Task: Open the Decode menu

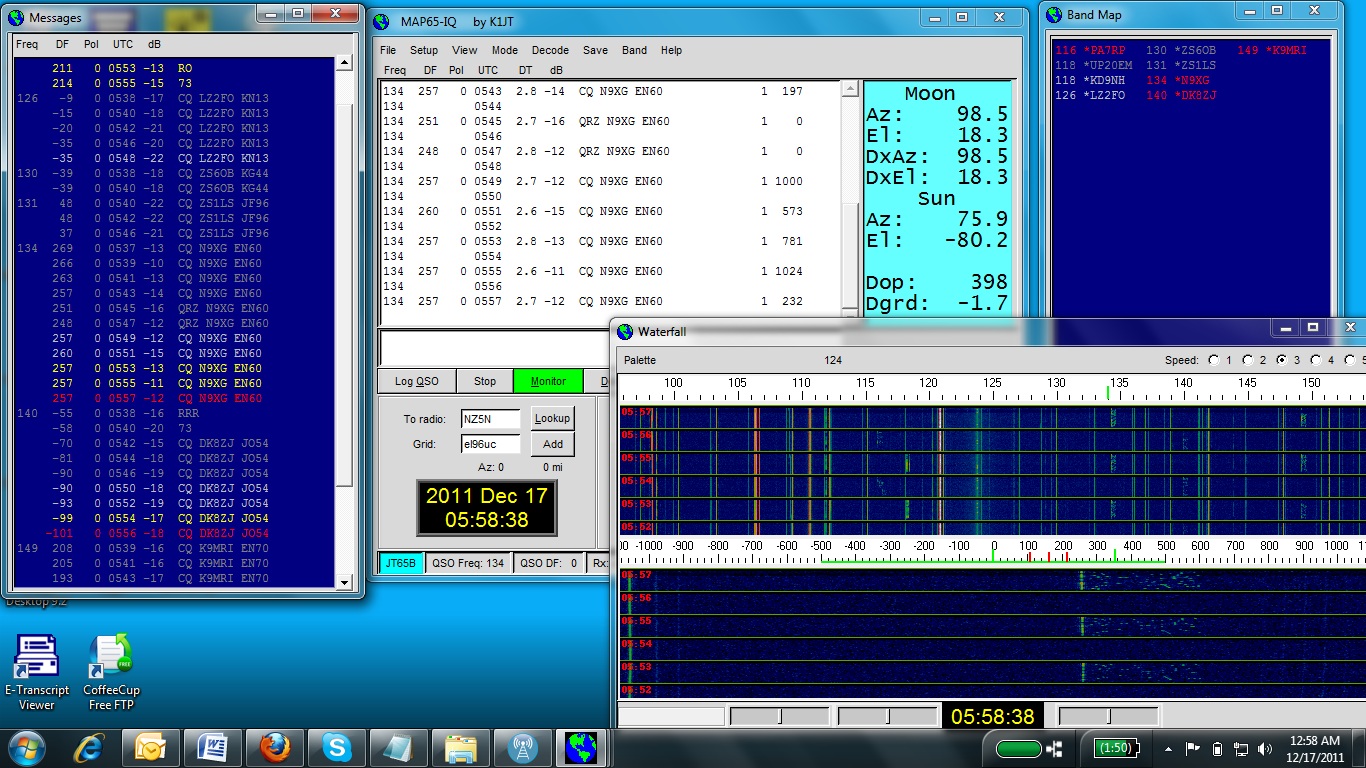Action: (x=550, y=50)
